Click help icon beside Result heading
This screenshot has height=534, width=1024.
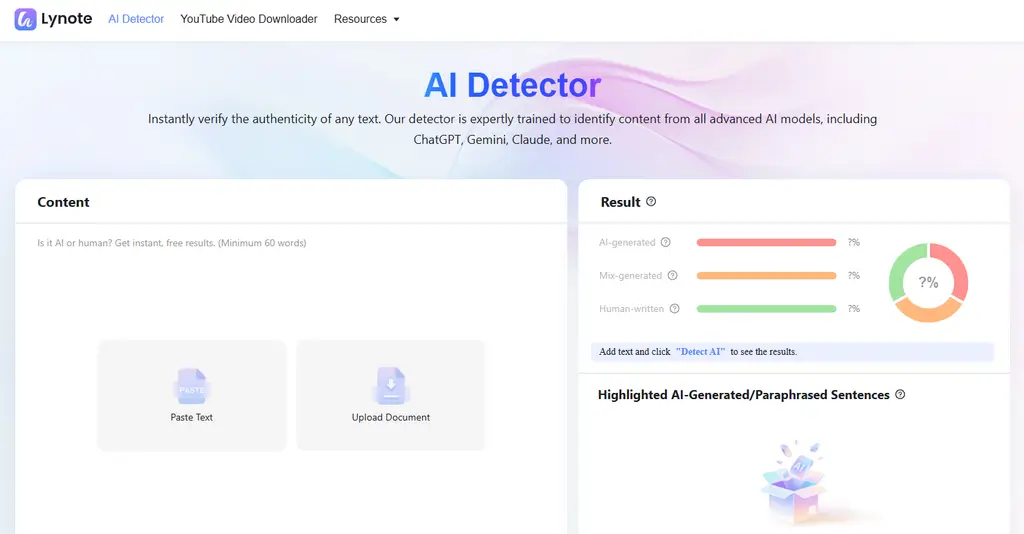point(651,202)
